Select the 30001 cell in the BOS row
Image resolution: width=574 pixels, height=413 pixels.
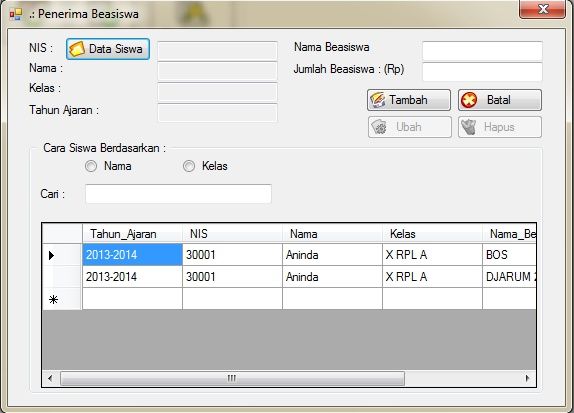pyautogui.click(x=232, y=255)
